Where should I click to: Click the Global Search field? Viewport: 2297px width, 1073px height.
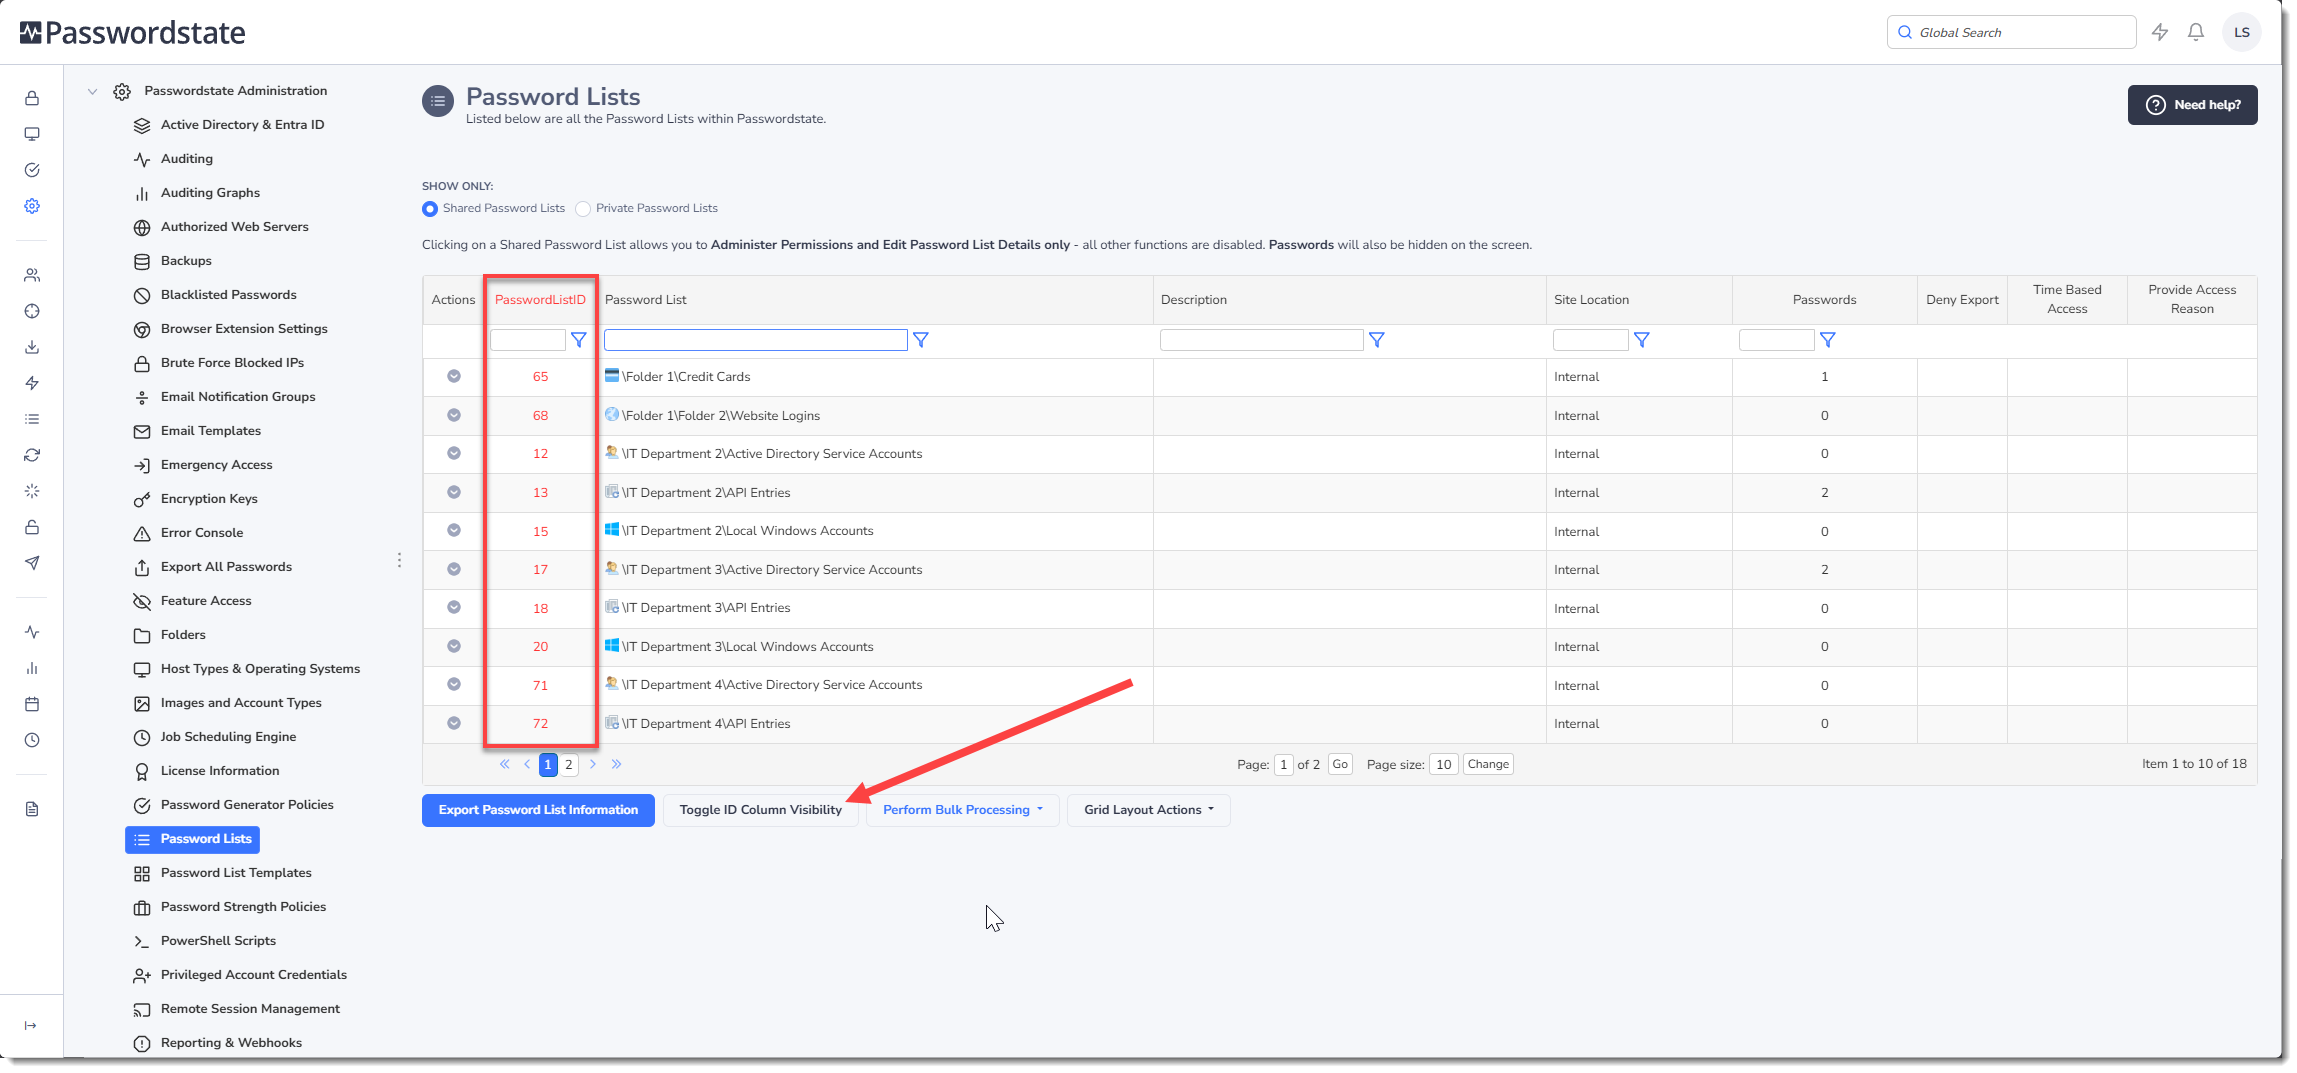point(2012,32)
